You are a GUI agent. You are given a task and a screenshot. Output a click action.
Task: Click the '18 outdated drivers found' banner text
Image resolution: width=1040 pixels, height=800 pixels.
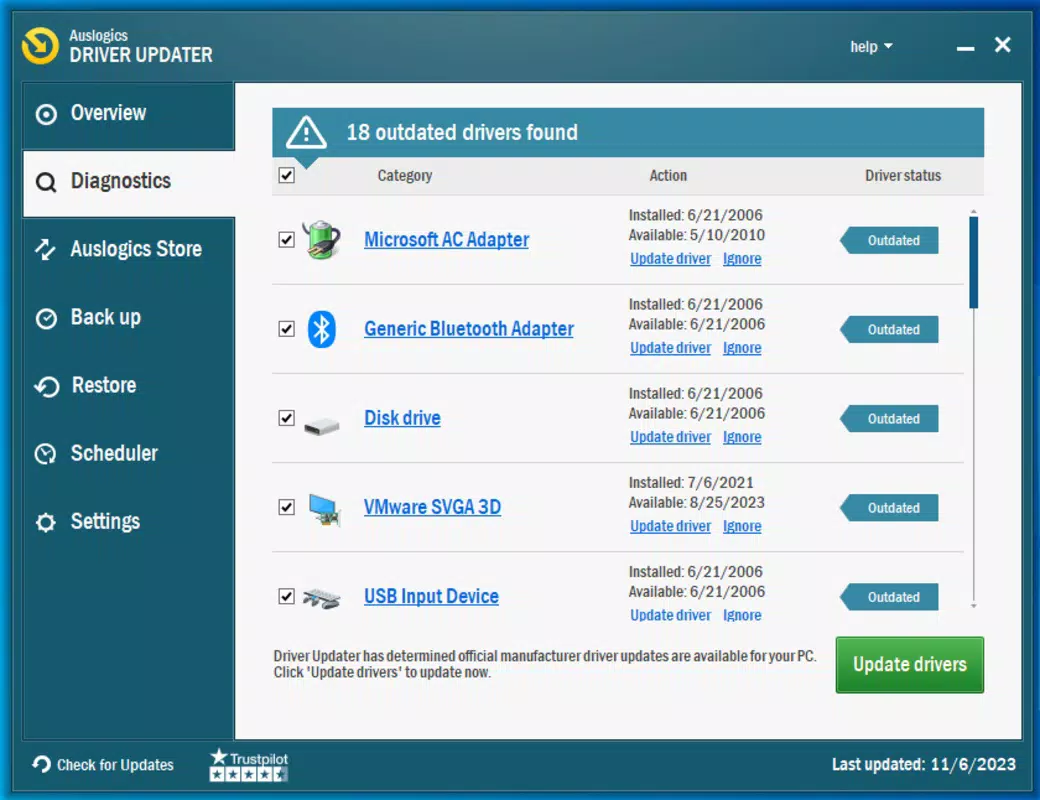click(x=462, y=132)
